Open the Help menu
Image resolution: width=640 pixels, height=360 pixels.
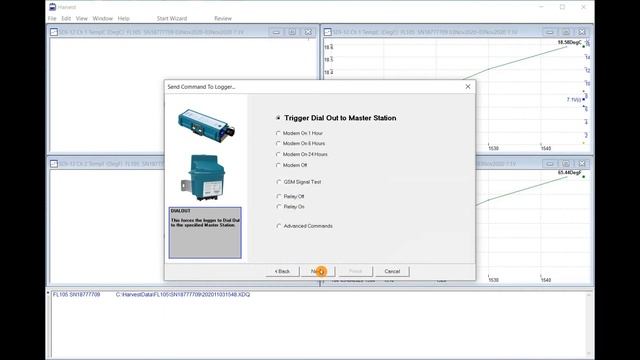(x=124, y=18)
